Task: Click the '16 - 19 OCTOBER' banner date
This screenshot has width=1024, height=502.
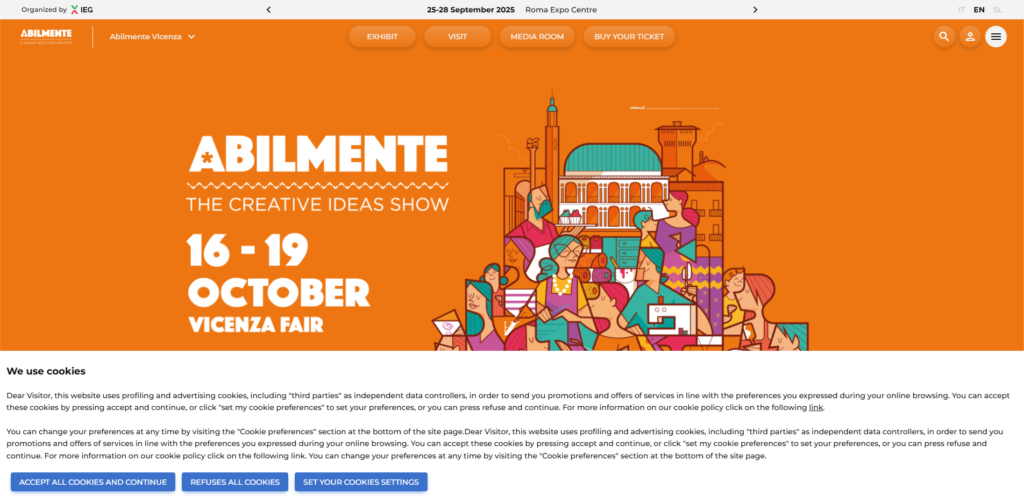Action: (278, 270)
